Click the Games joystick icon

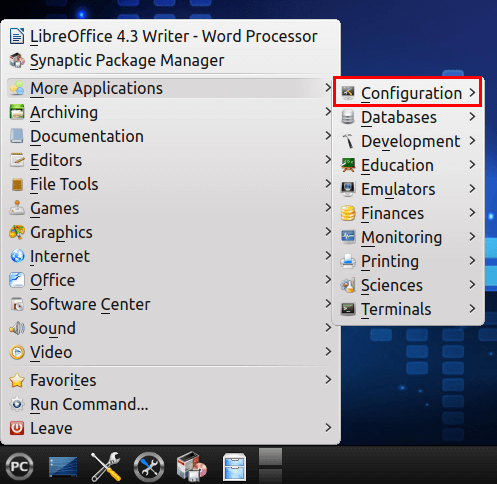coord(17,208)
